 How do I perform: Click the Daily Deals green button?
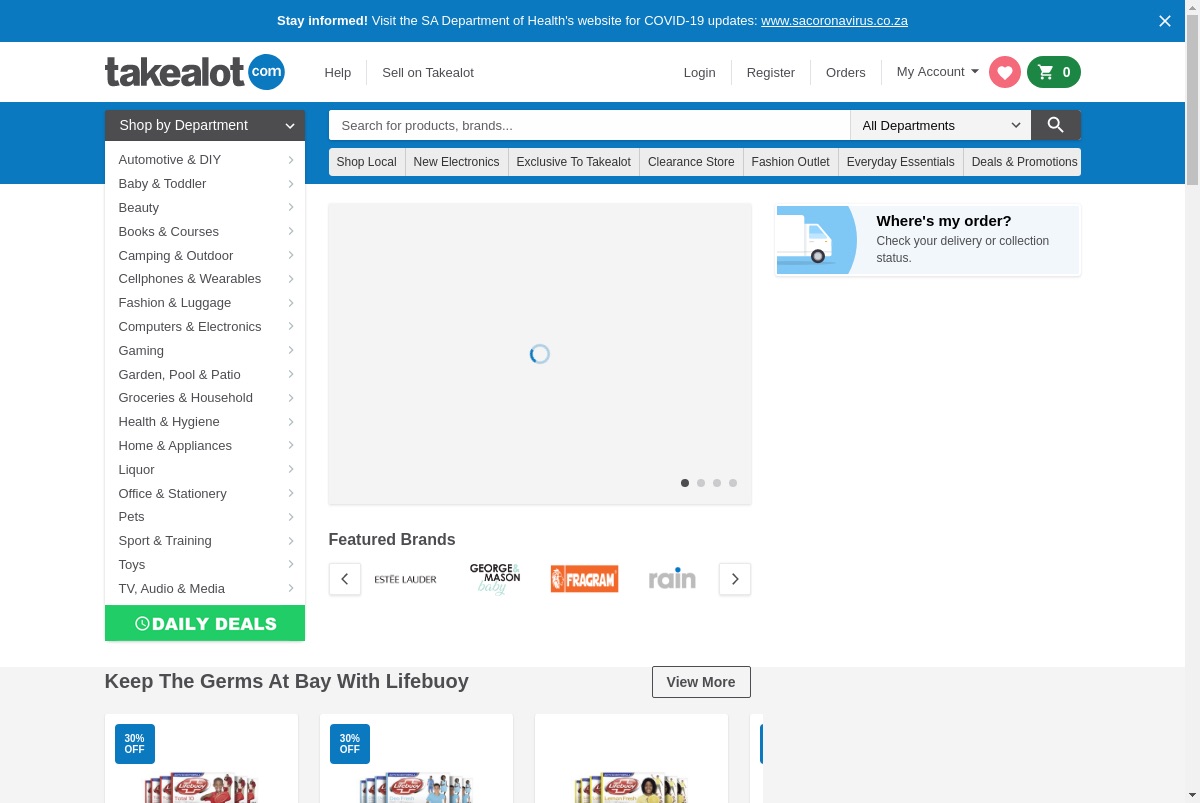205,623
